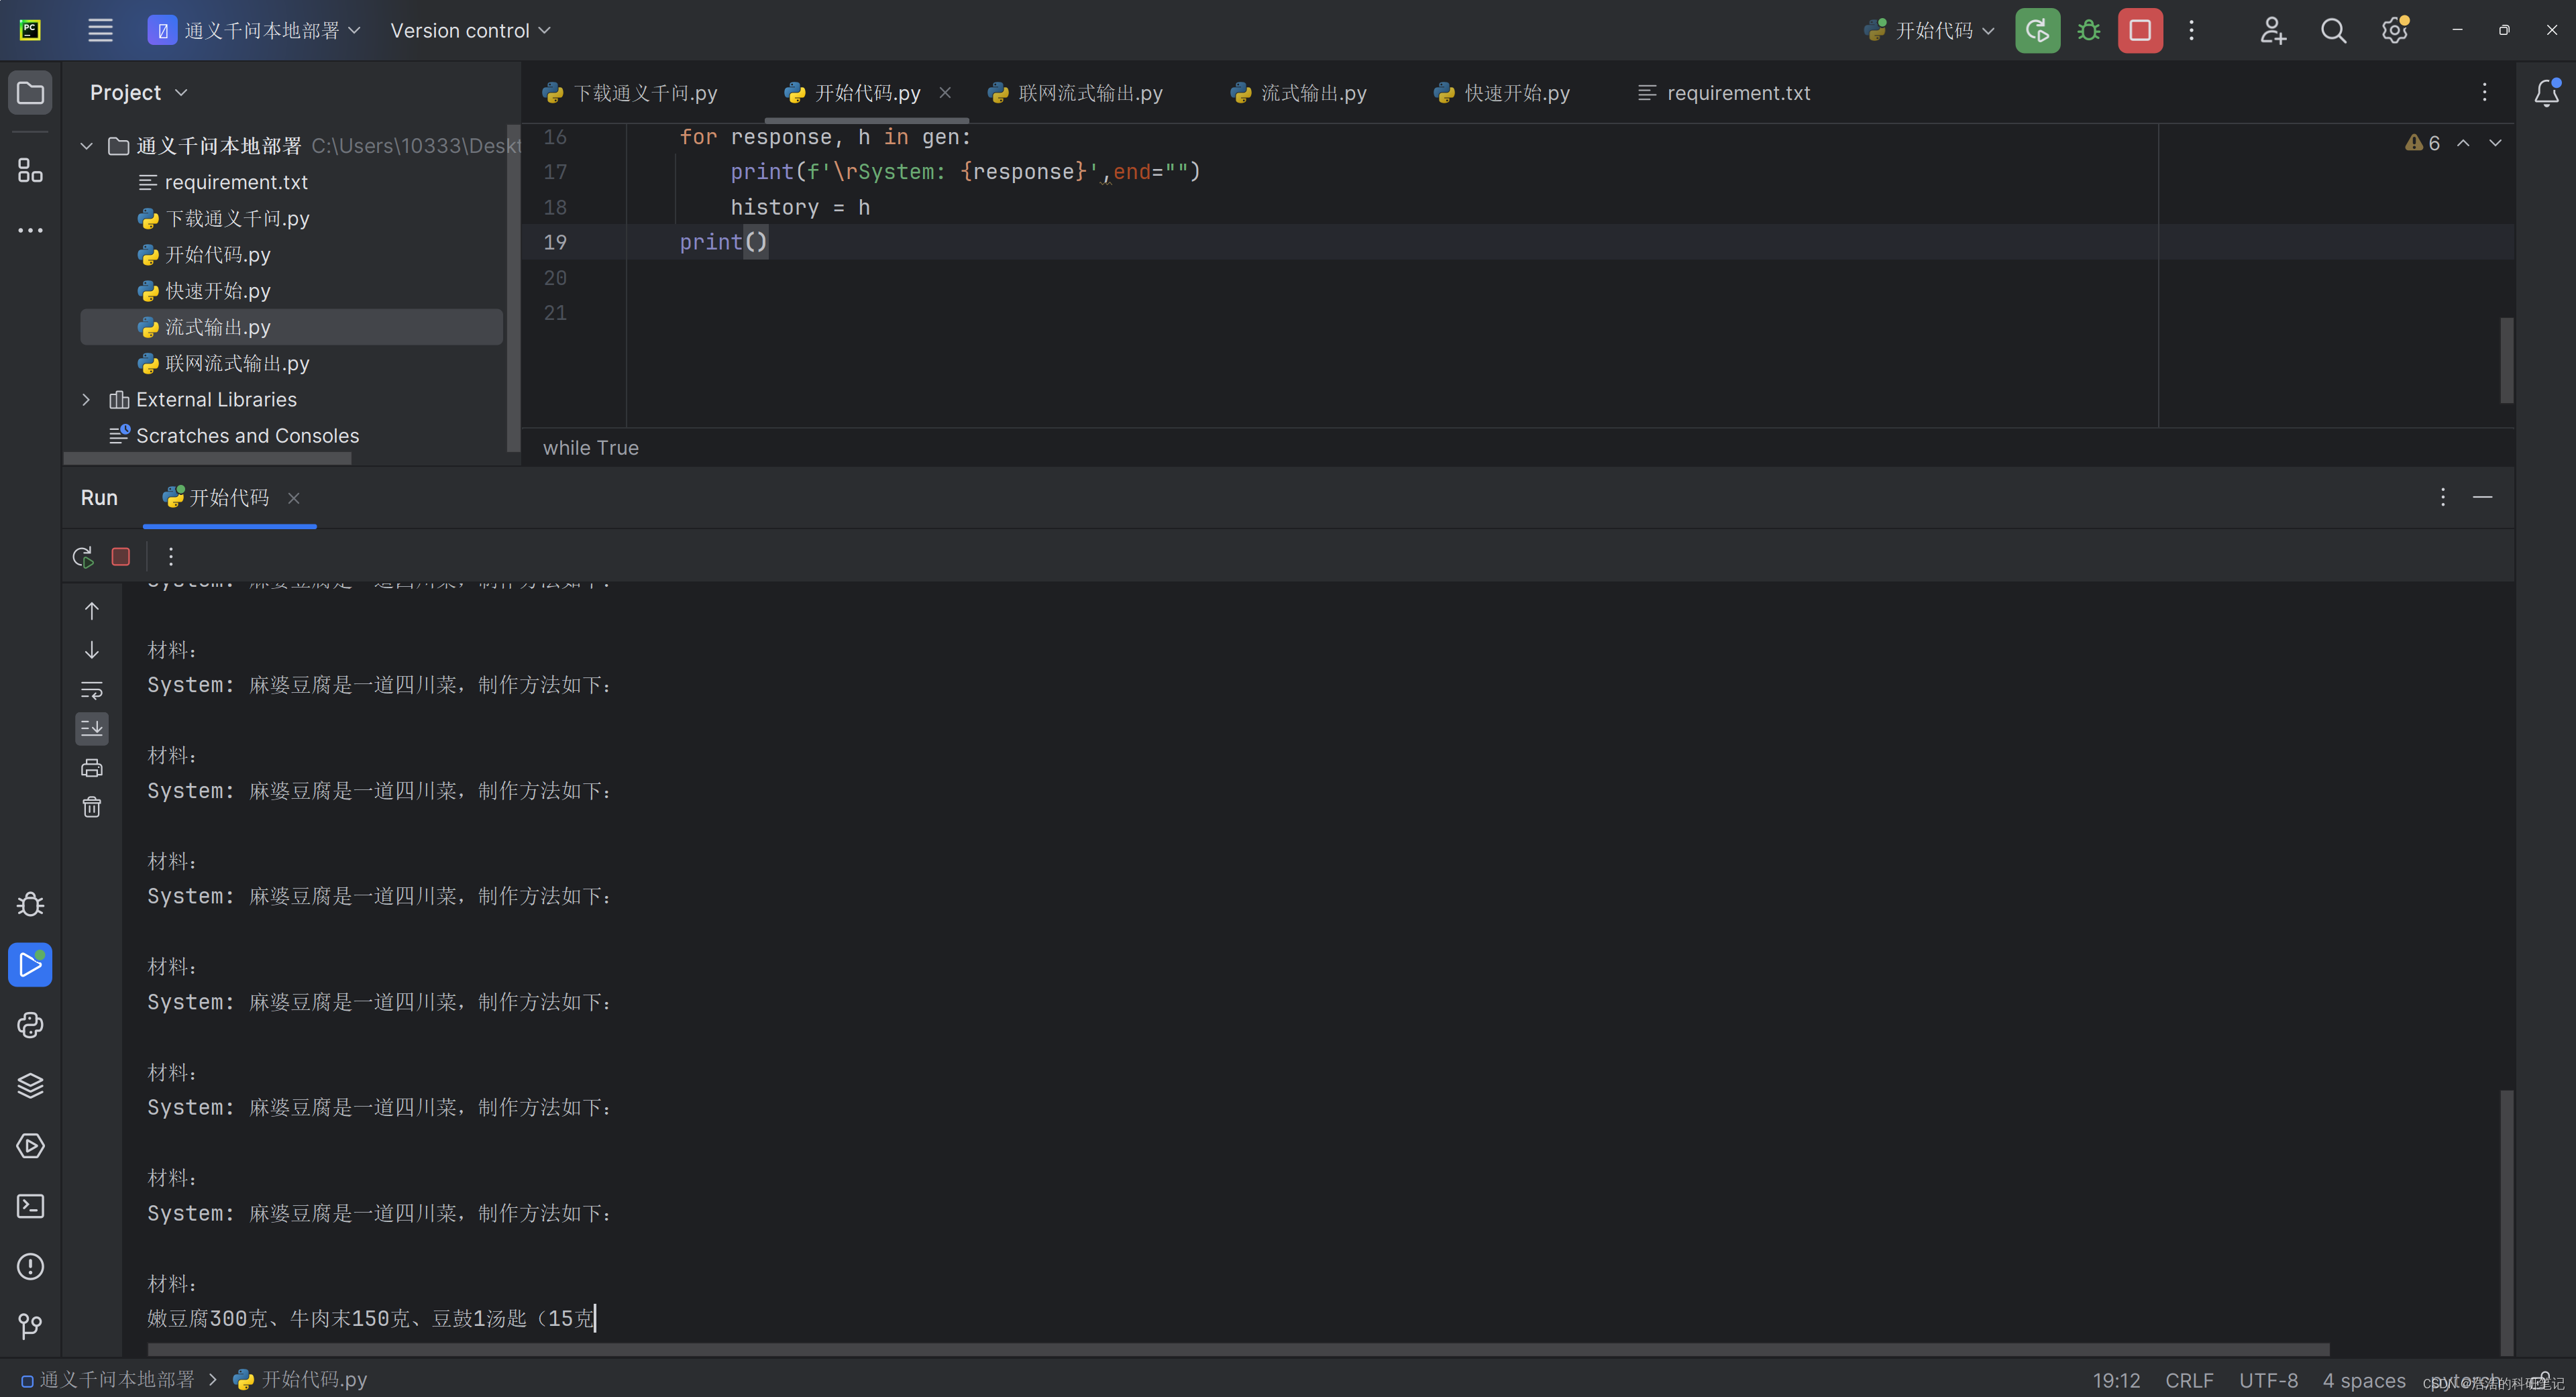2576x1397 pixels.
Task: Click 4 spaces indent setting
Action: tap(2363, 1380)
